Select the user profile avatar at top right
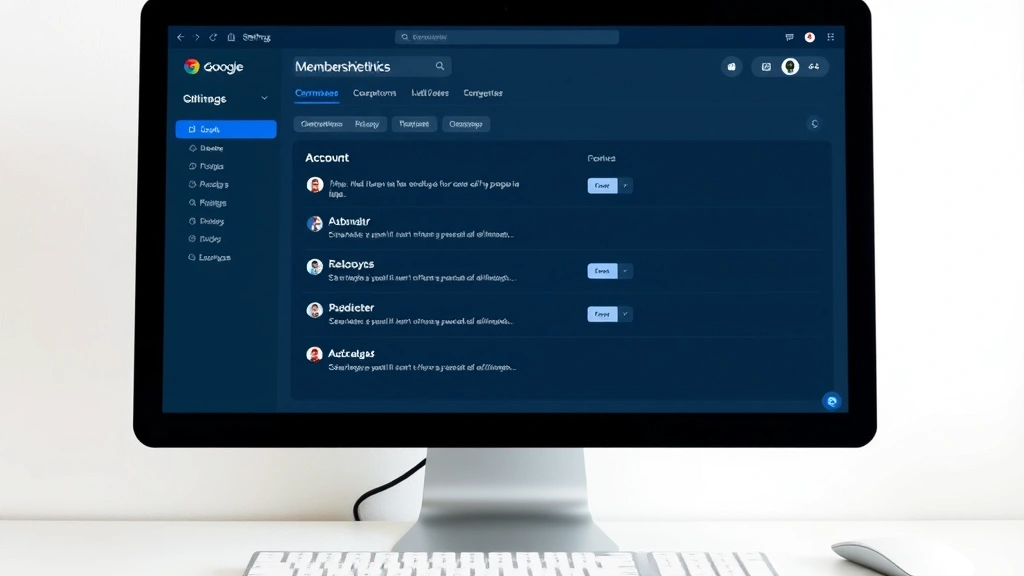The image size is (1024, 576). (790, 66)
